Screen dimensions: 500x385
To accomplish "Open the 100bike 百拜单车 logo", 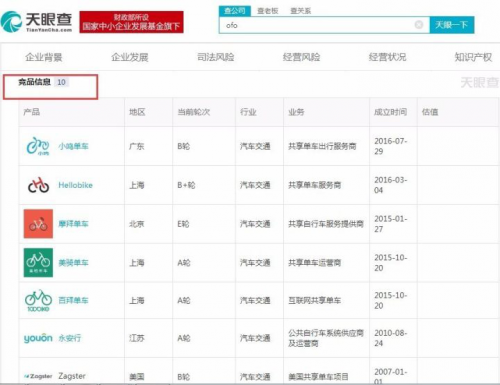I will [x=38, y=300].
